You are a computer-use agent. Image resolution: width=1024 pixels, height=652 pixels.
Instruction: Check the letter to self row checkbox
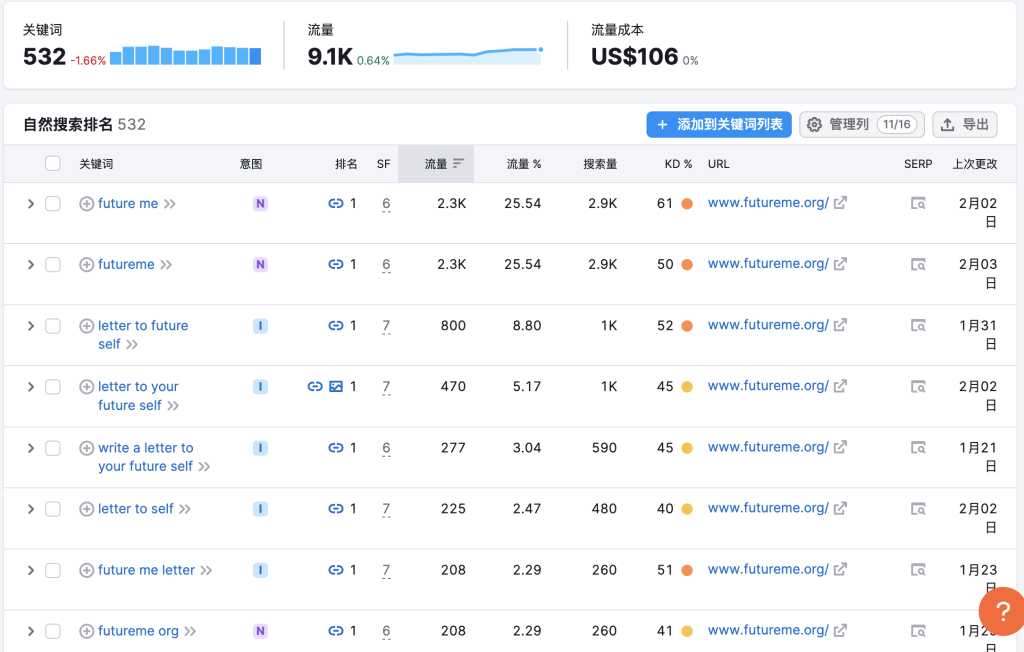click(53, 509)
